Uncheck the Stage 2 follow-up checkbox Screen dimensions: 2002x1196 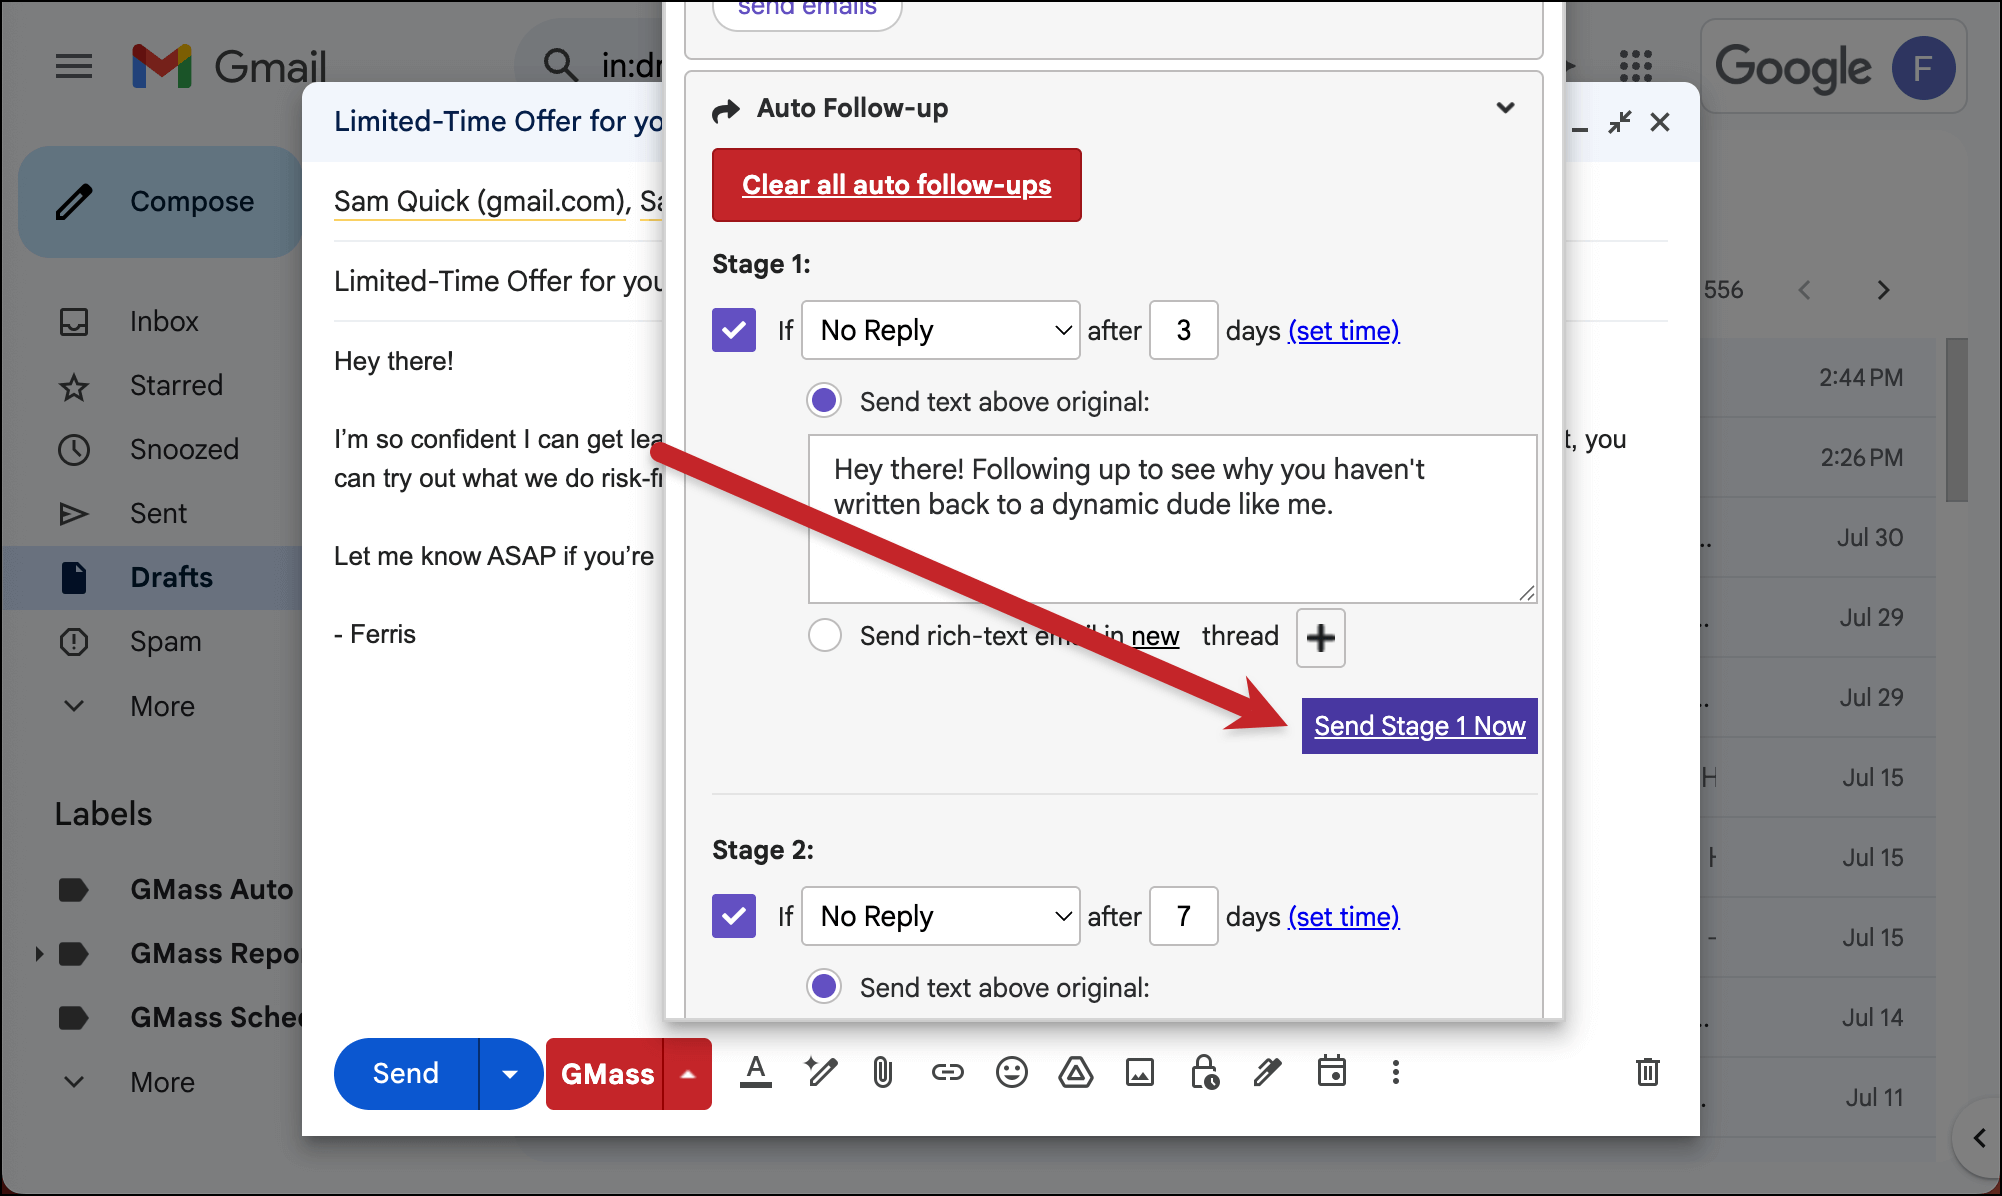(734, 916)
